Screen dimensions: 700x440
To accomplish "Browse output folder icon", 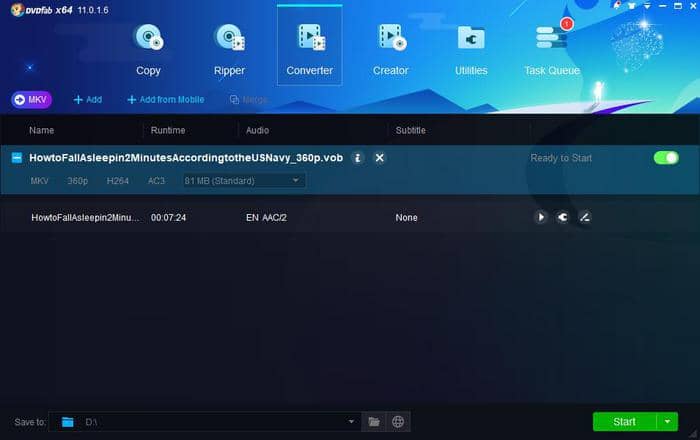I will click(374, 422).
